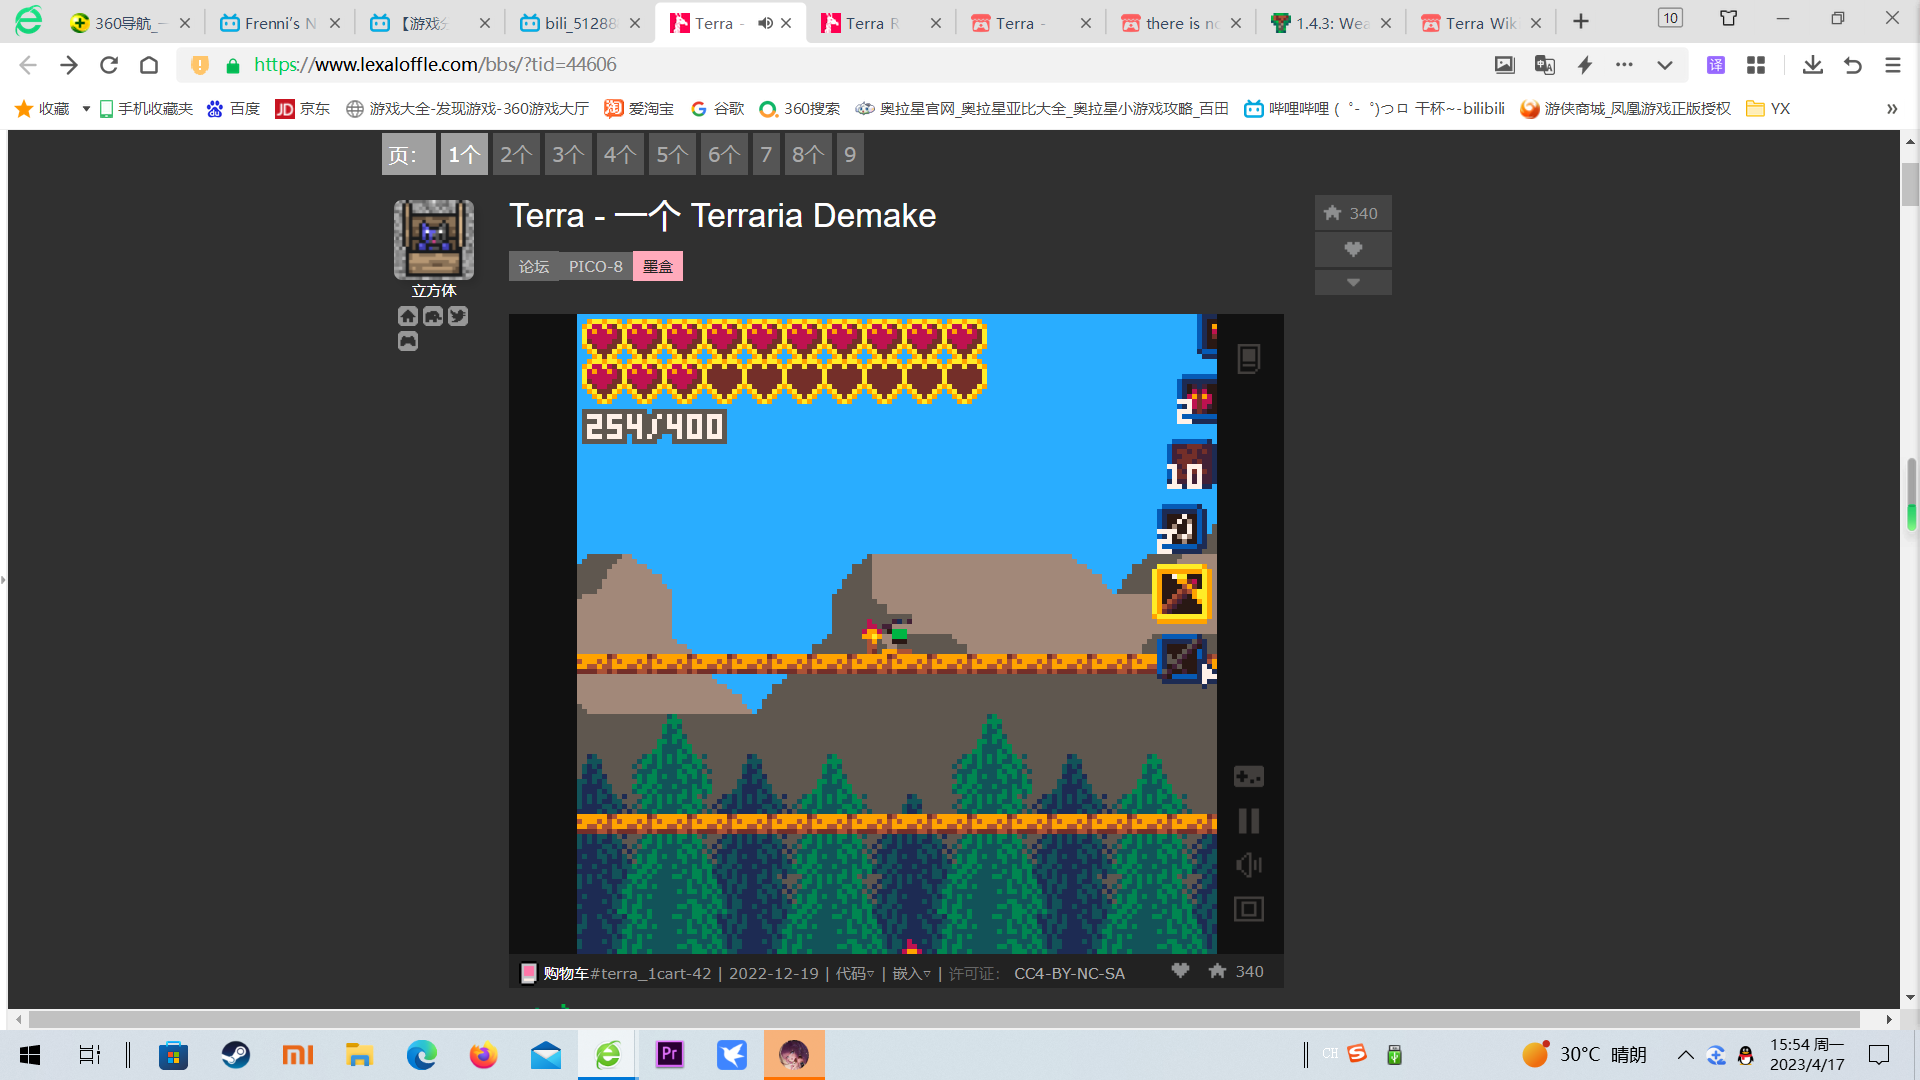Screen dimensions: 1920x1080
Task: Click the translate page icon
Action: point(1544,65)
